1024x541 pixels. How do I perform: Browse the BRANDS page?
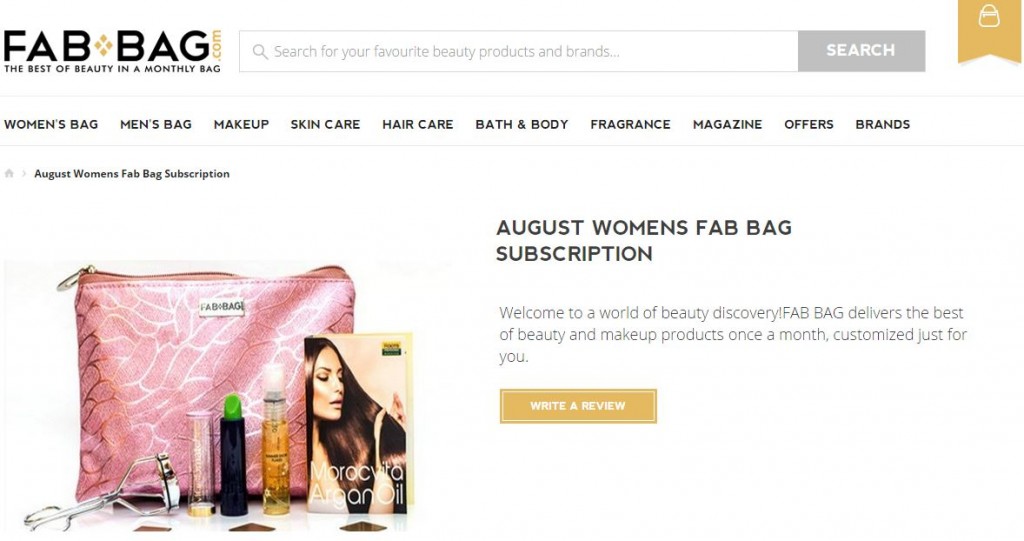click(882, 124)
